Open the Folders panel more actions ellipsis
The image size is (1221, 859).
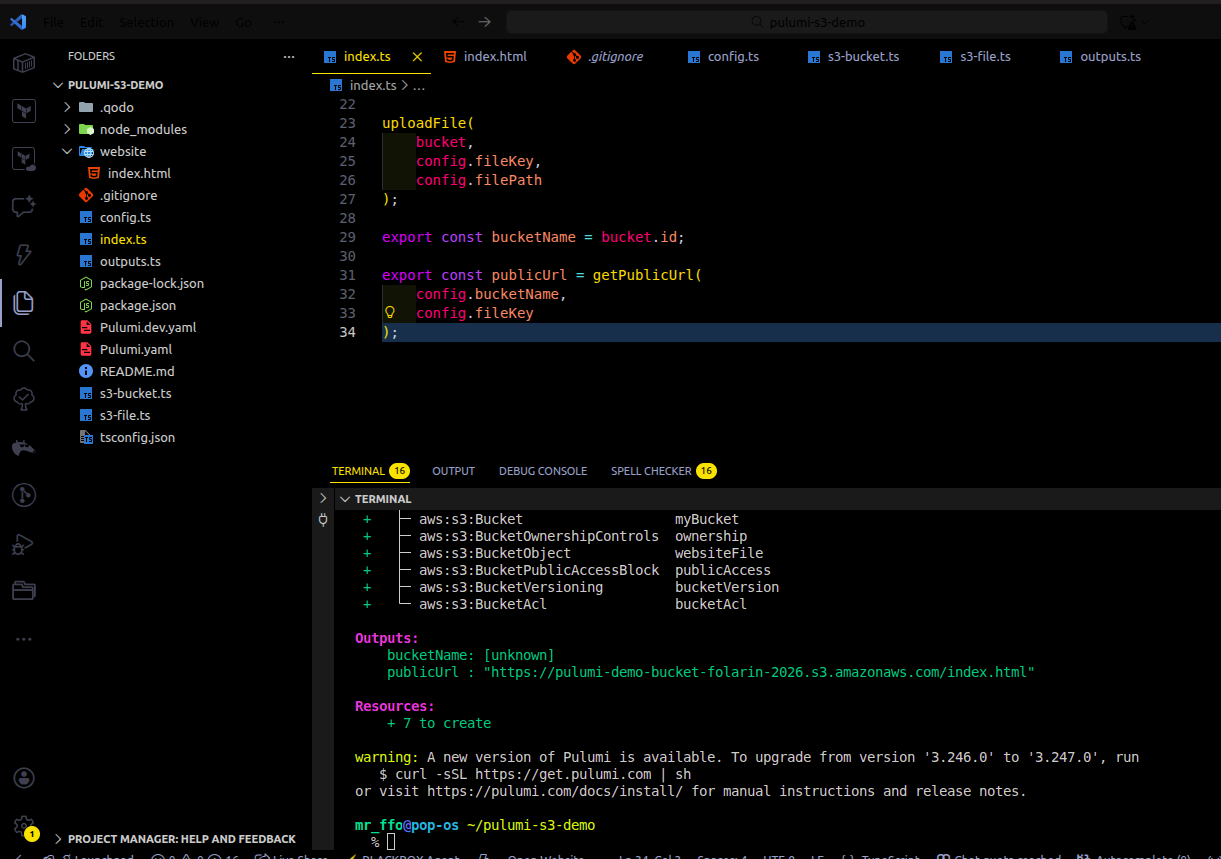[x=289, y=57]
